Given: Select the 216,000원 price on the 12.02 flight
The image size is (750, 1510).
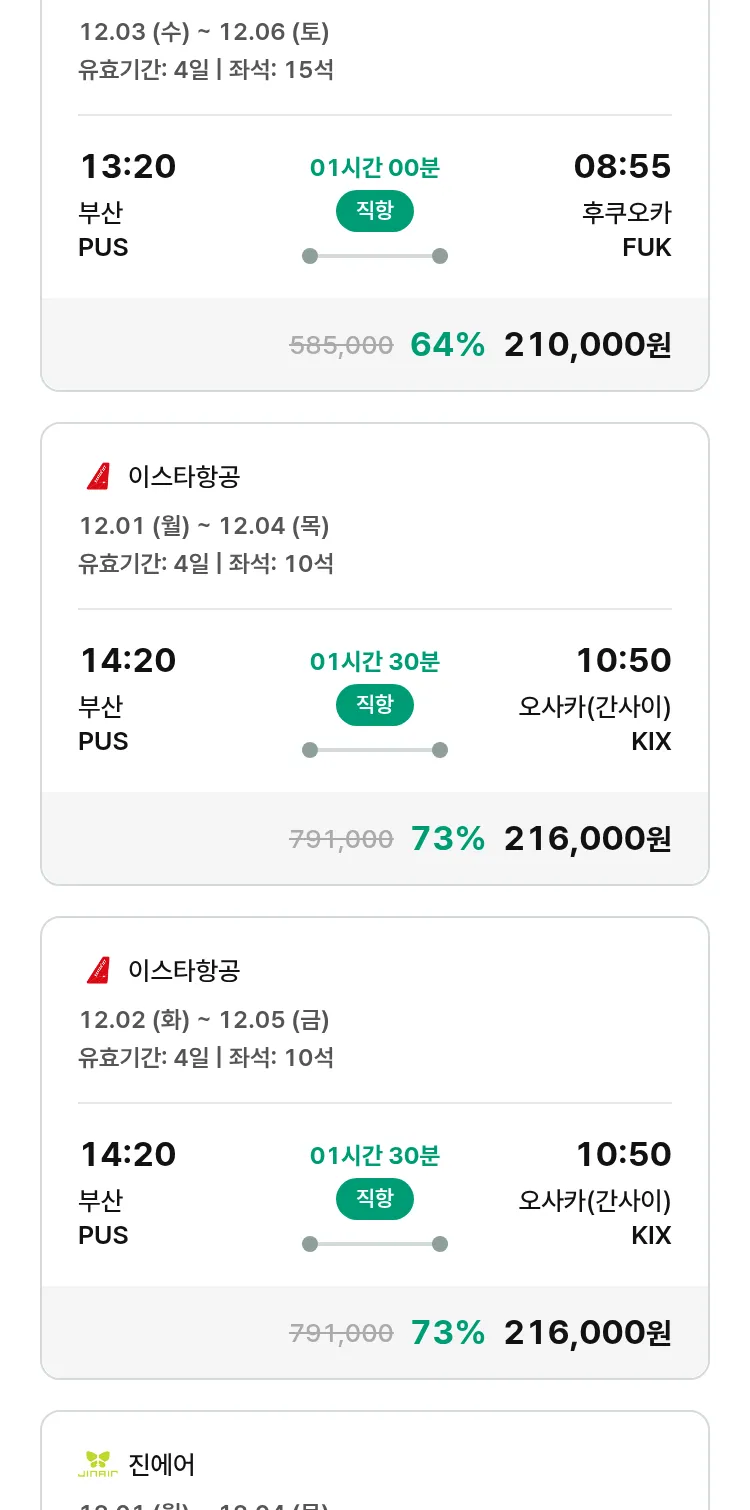Looking at the screenshot, I should (x=587, y=1333).
